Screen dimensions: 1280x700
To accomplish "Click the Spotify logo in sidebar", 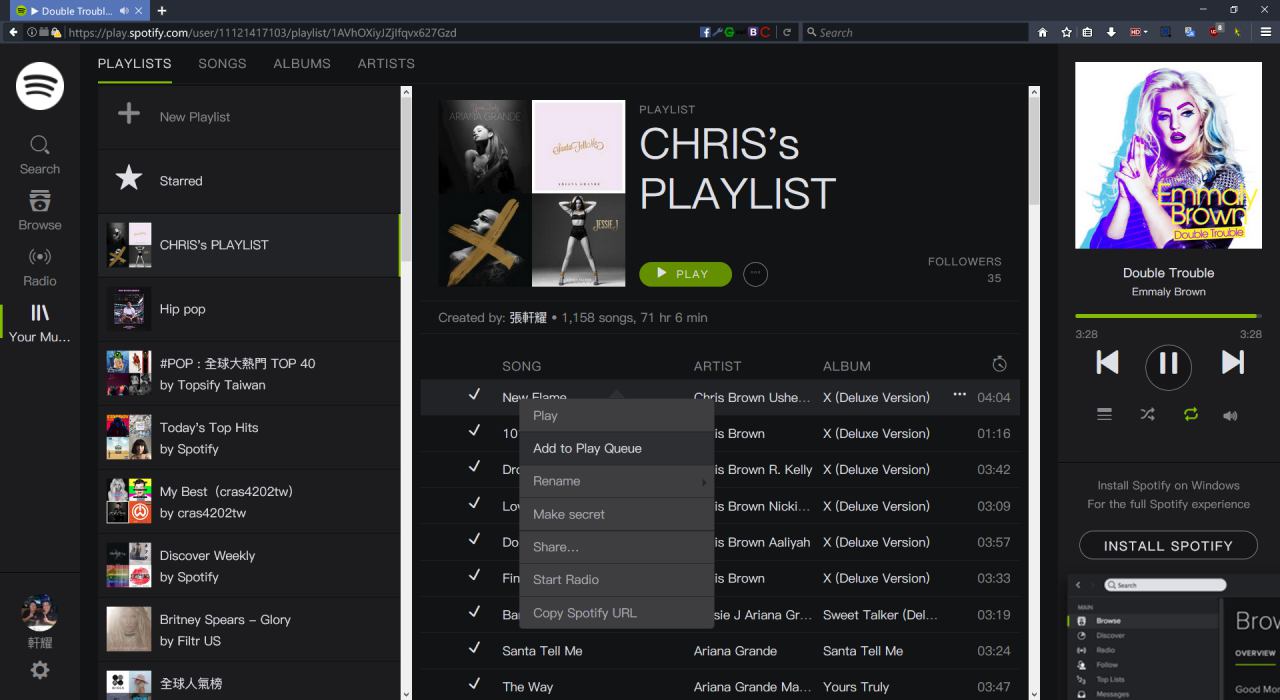I will (x=40, y=86).
